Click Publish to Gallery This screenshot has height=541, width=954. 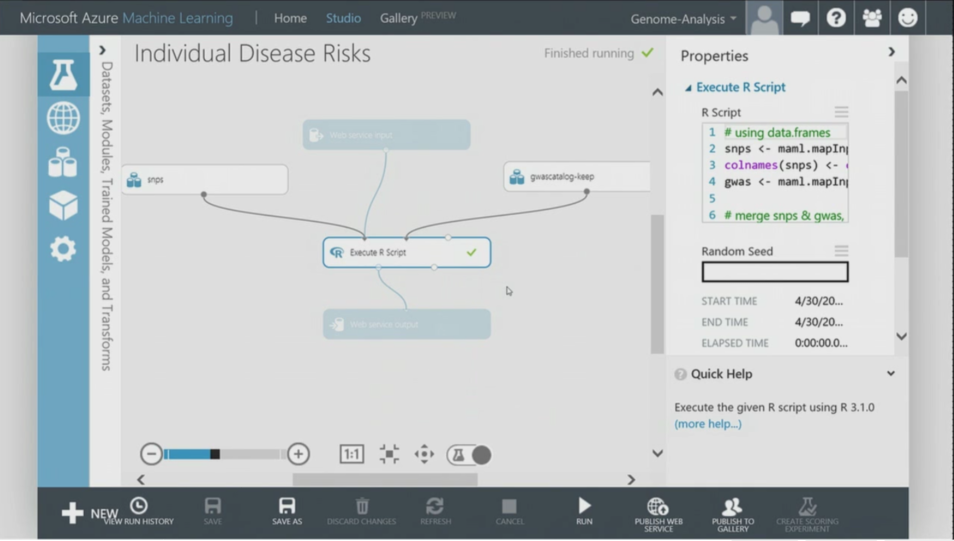[x=733, y=515]
